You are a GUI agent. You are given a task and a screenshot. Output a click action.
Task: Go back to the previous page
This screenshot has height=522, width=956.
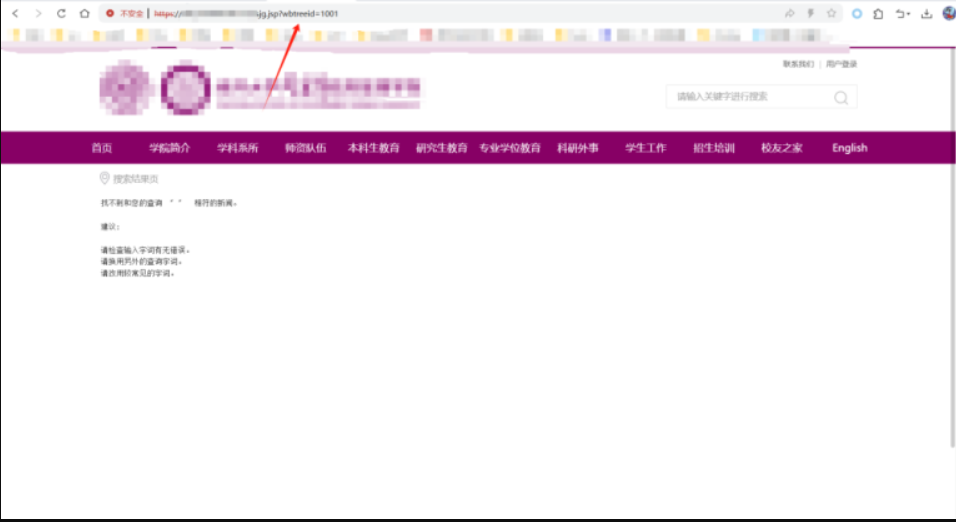[x=15, y=13]
